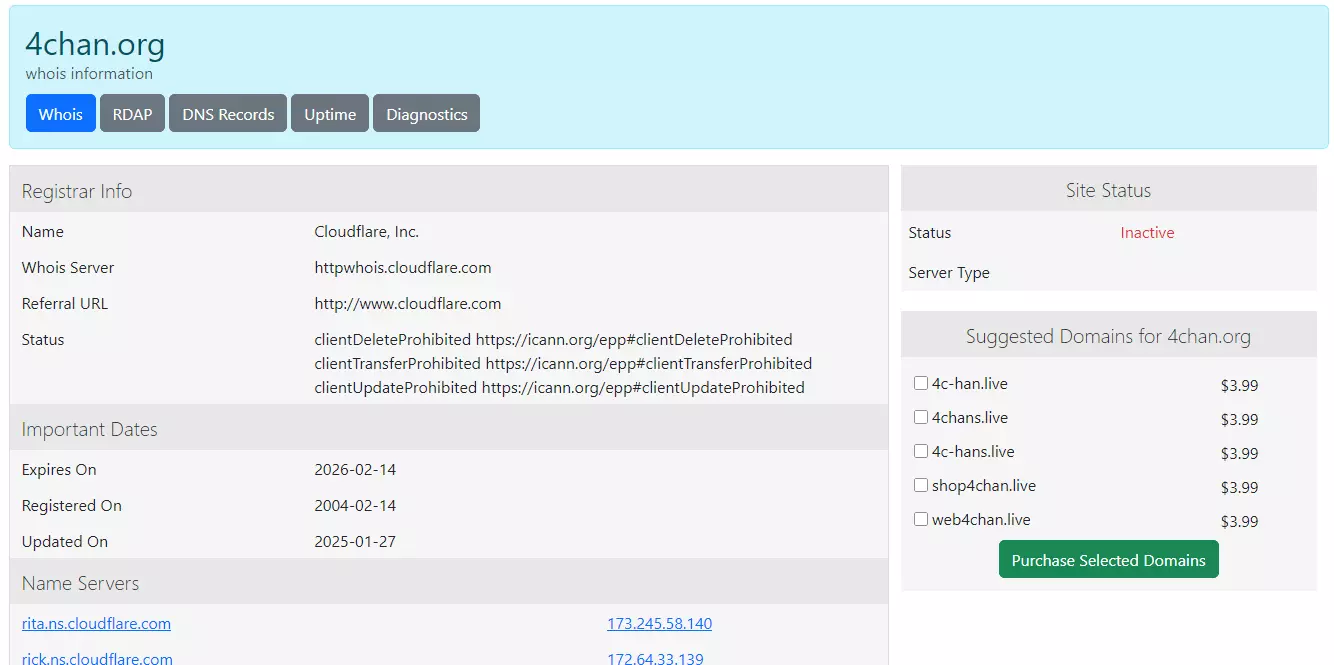Open the DNS Records tab
Image resolution: width=1334 pixels, height=665 pixels.
[228, 114]
